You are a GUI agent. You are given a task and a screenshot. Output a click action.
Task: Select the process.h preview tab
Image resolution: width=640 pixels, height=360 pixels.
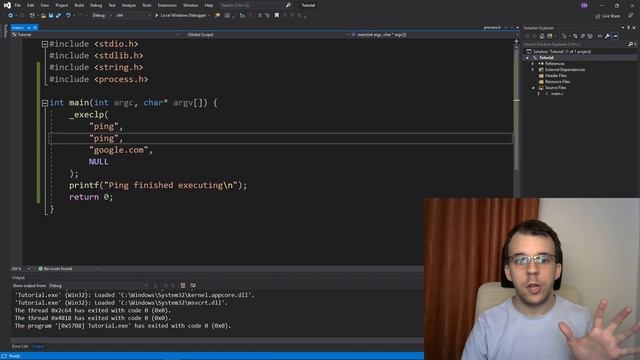click(492, 27)
